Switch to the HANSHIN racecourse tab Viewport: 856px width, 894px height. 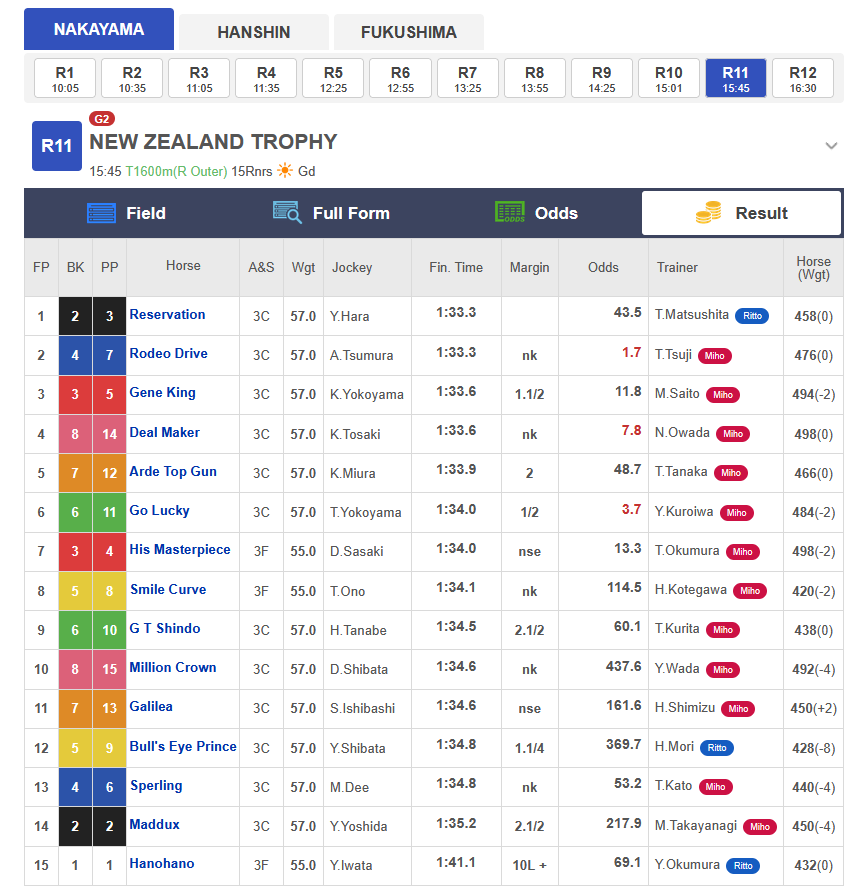click(254, 32)
